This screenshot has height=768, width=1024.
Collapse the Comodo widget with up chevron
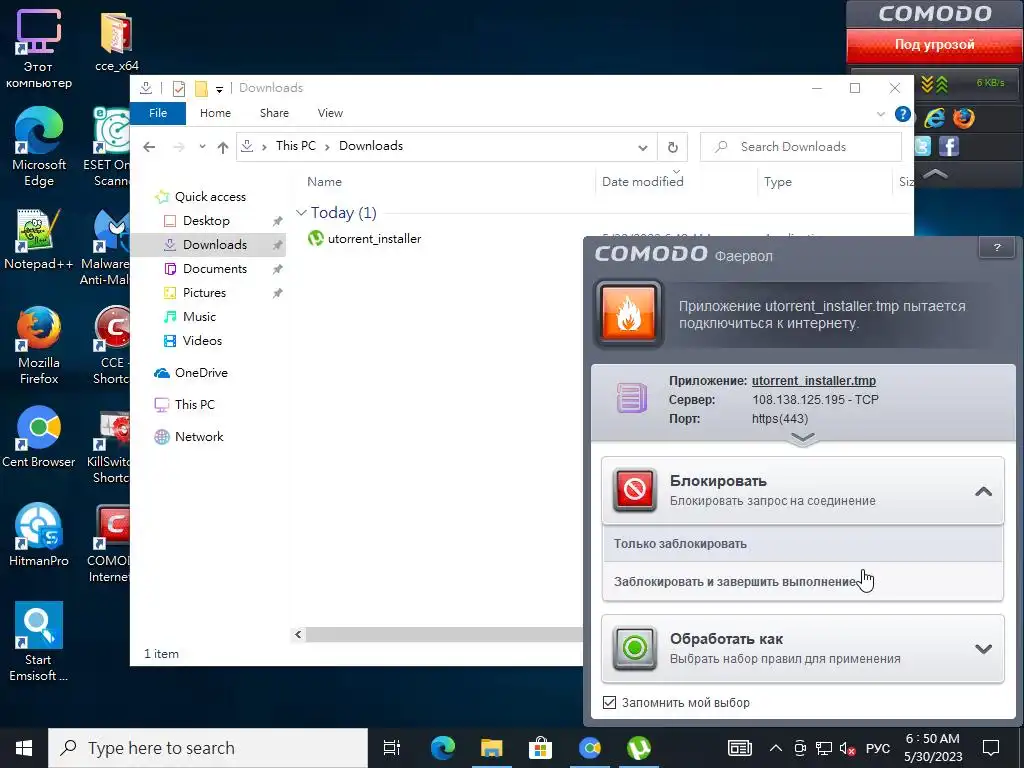(935, 174)
